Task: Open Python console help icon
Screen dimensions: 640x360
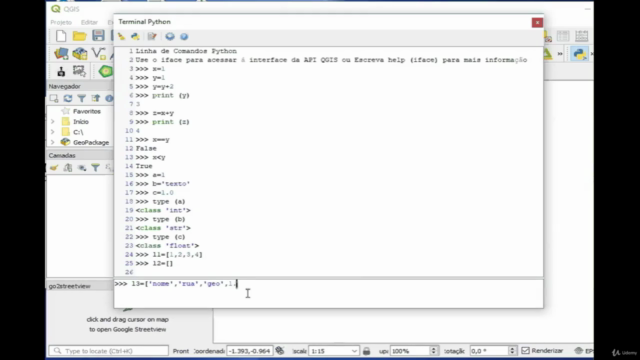Action: (x=184, y=37)
